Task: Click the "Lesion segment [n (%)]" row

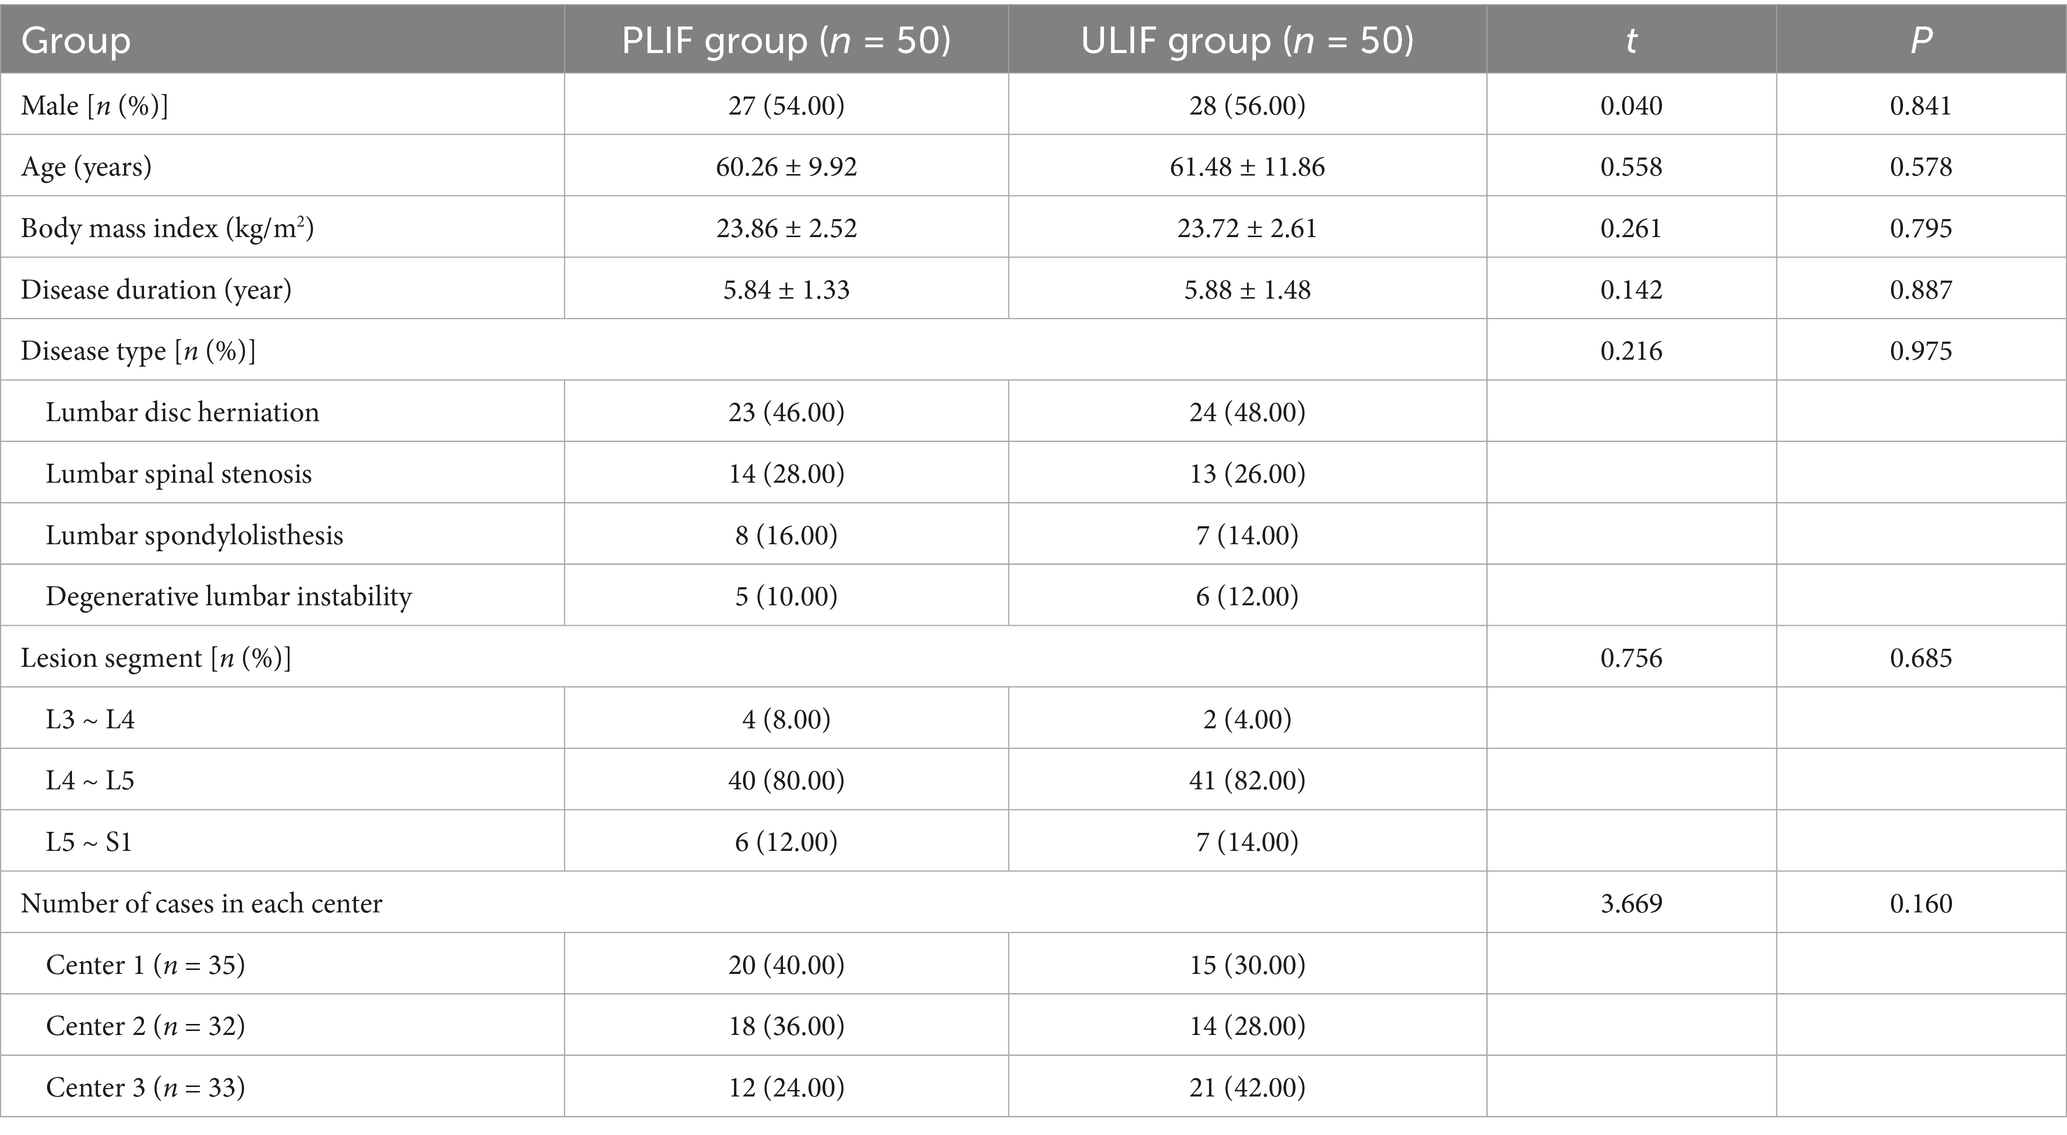Action: point(156,658)
